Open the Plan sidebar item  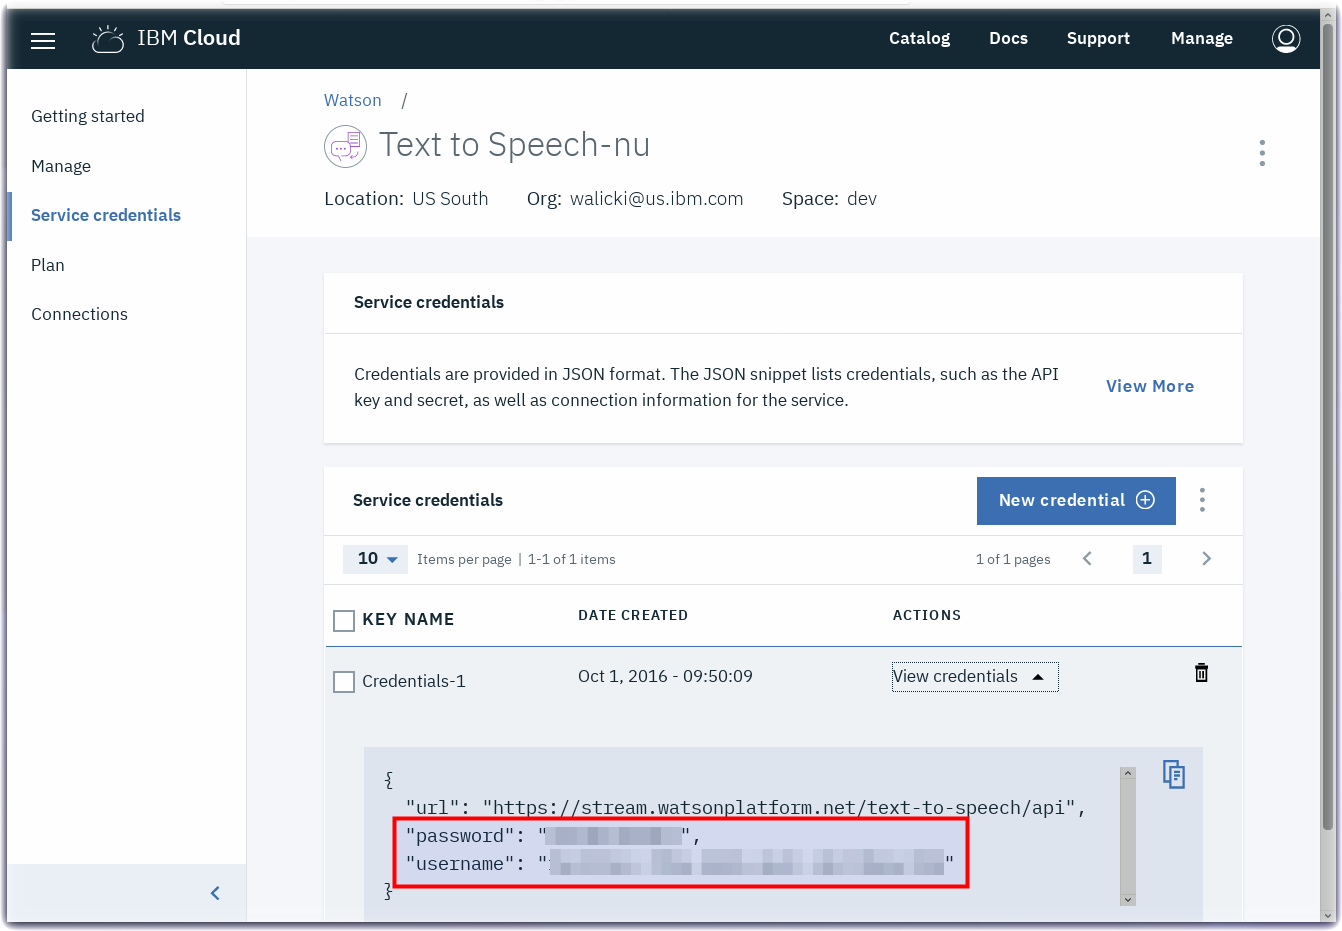click(48, 265)
